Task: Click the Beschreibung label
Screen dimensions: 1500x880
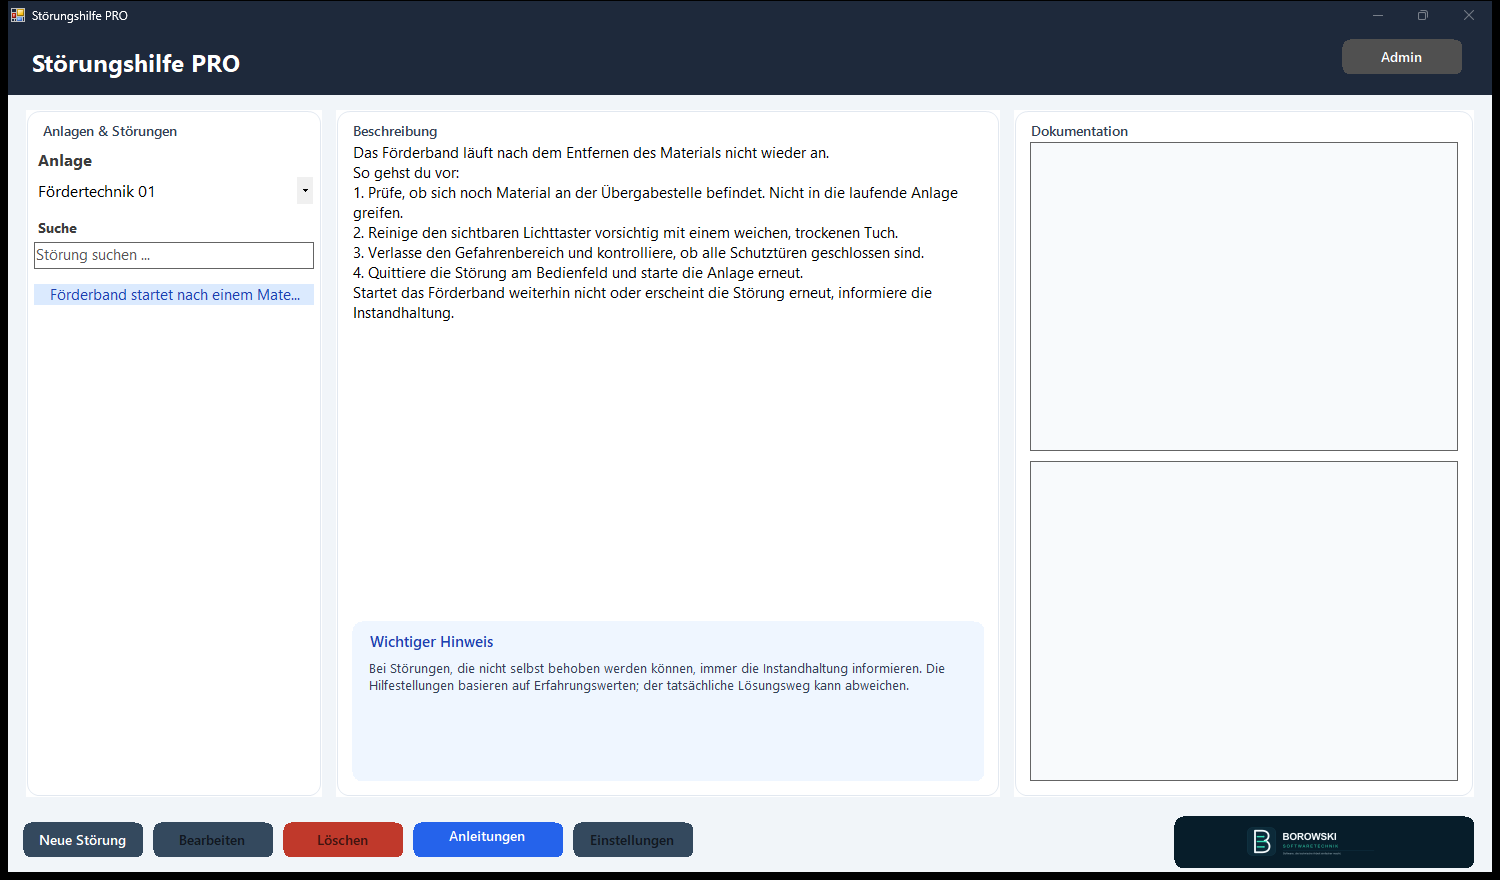Action: click(x=395, y=131)
